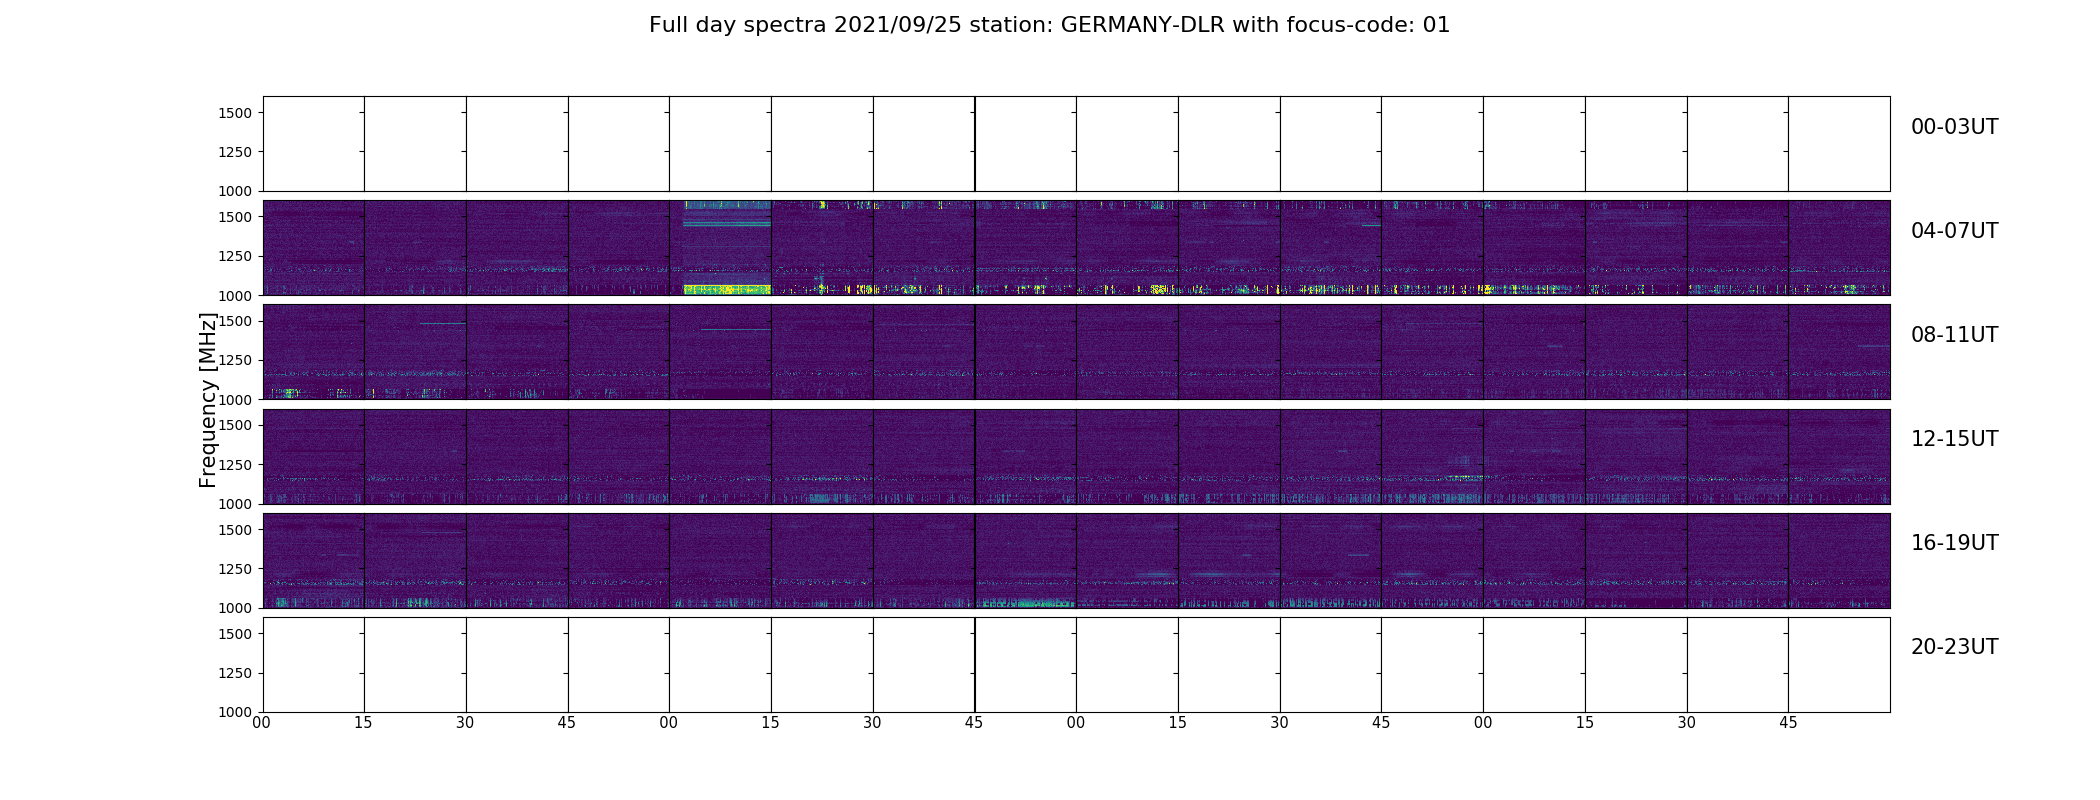Click the 1000 tick label of the 12-15UT panel

point(235,503)
